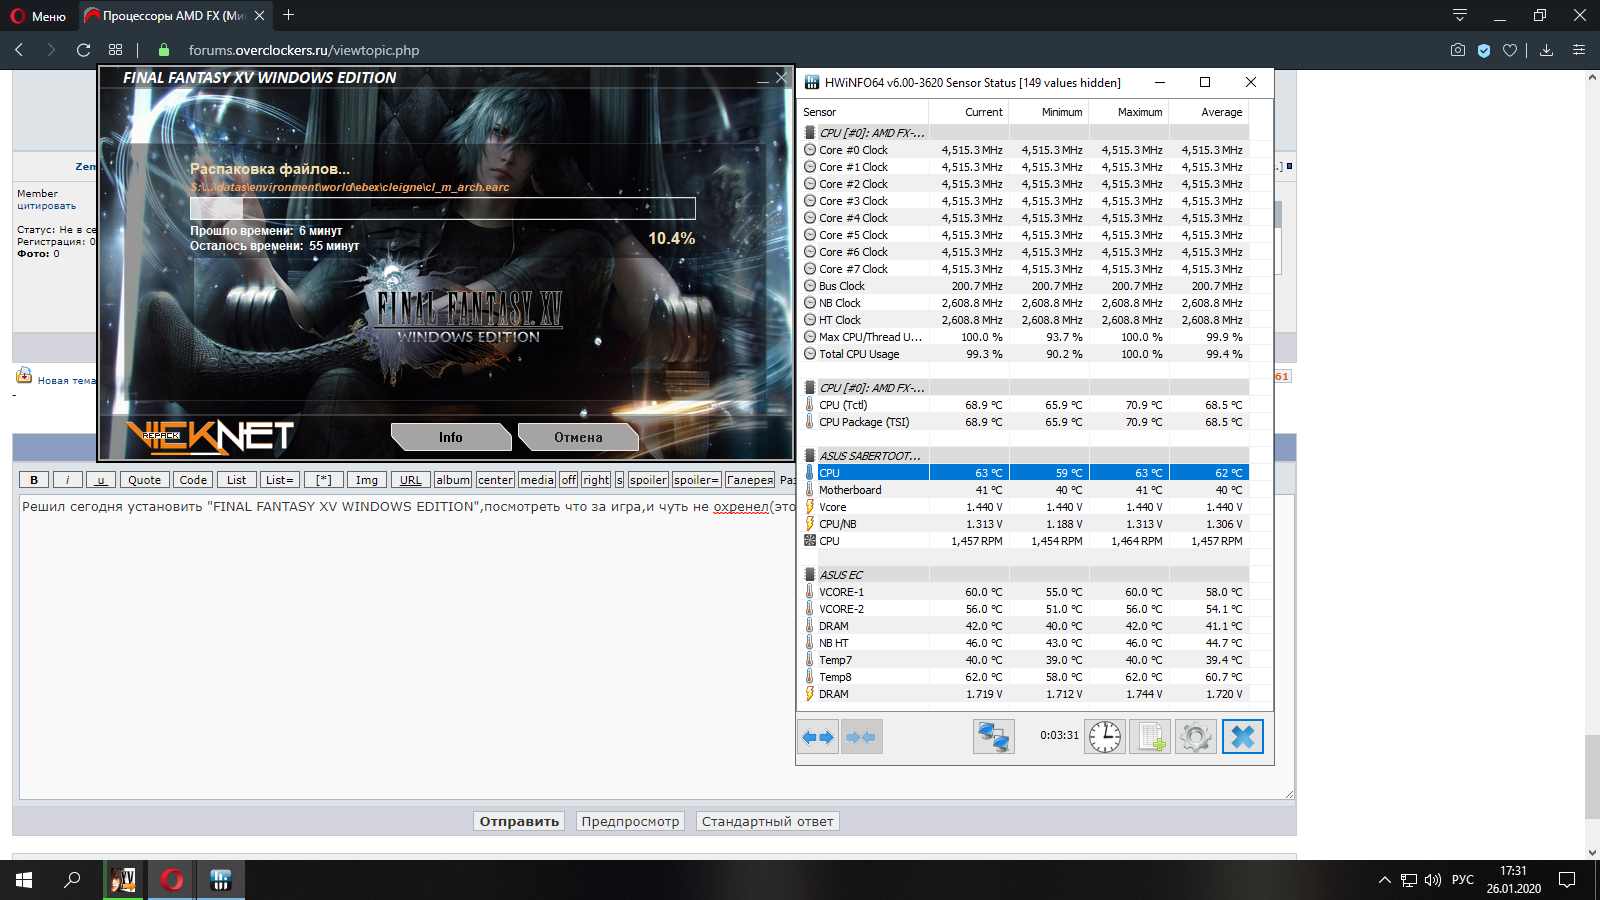Click Info button in the installer
Screen dimensions: 1600x900
point(451,437)
